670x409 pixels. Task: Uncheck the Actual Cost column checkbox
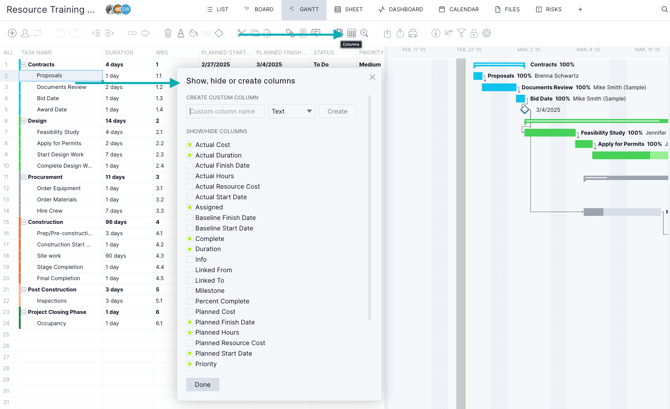pyautogui.click(x=190, y=145)
